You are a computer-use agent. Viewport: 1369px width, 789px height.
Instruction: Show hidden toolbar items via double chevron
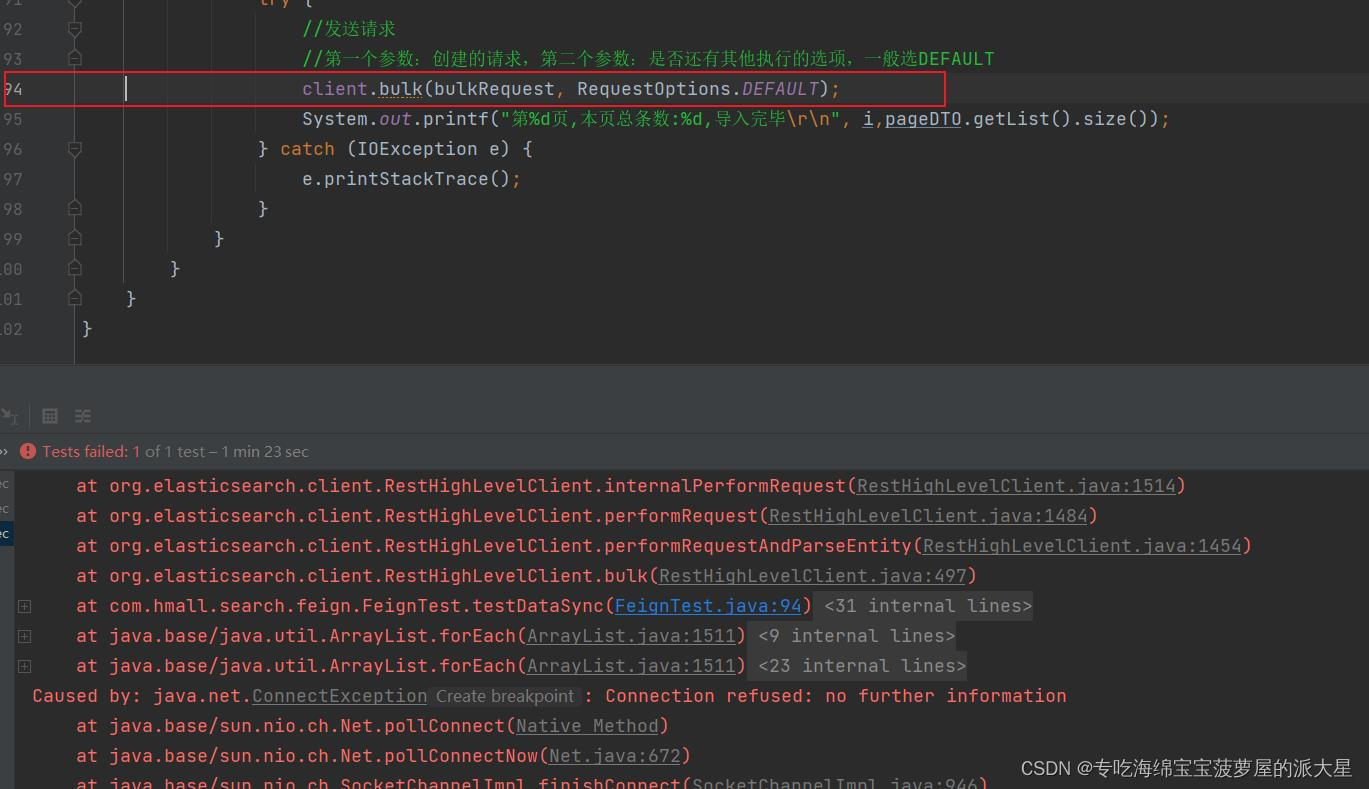pyautogui.click(x=4, y=452)
